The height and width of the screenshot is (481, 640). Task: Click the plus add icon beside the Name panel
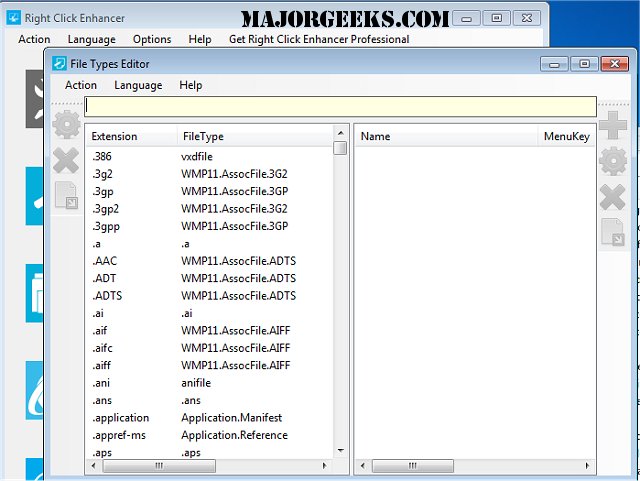[x=613, y=125]
